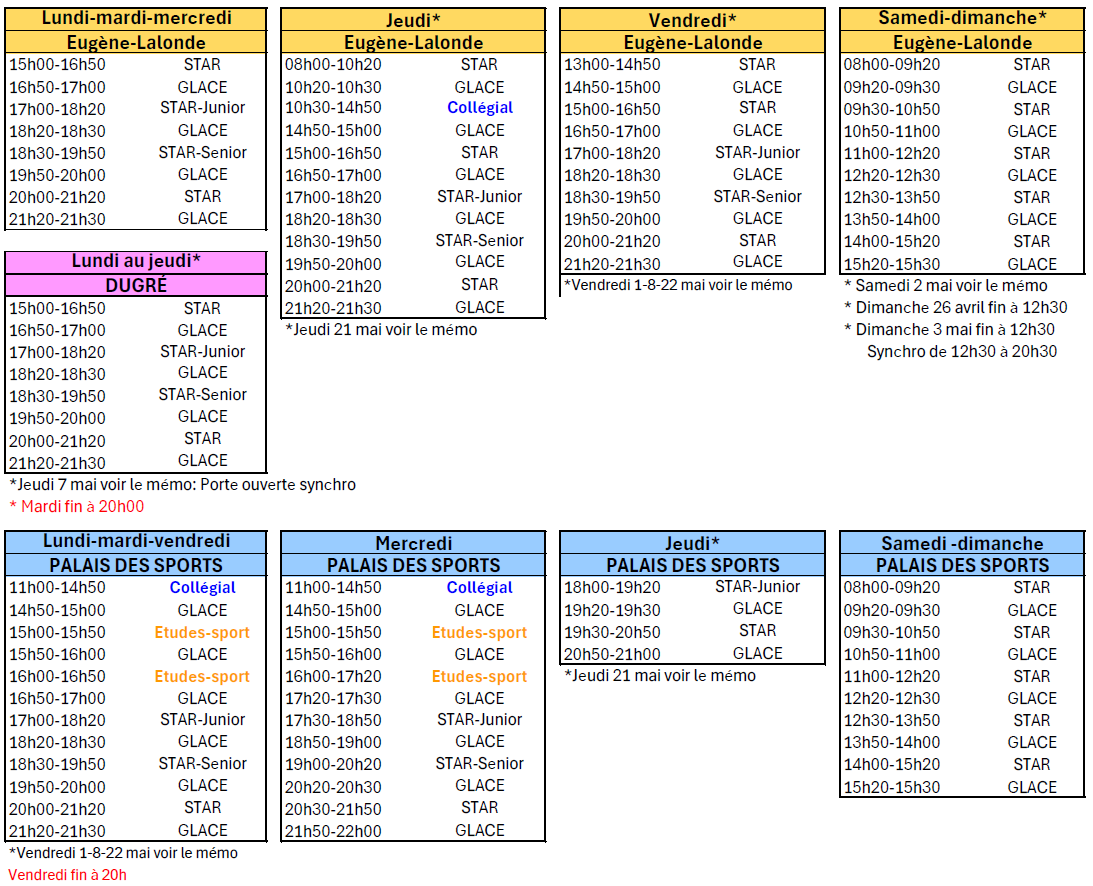Click the Lundi au jeudi* header

pos(136,262)
